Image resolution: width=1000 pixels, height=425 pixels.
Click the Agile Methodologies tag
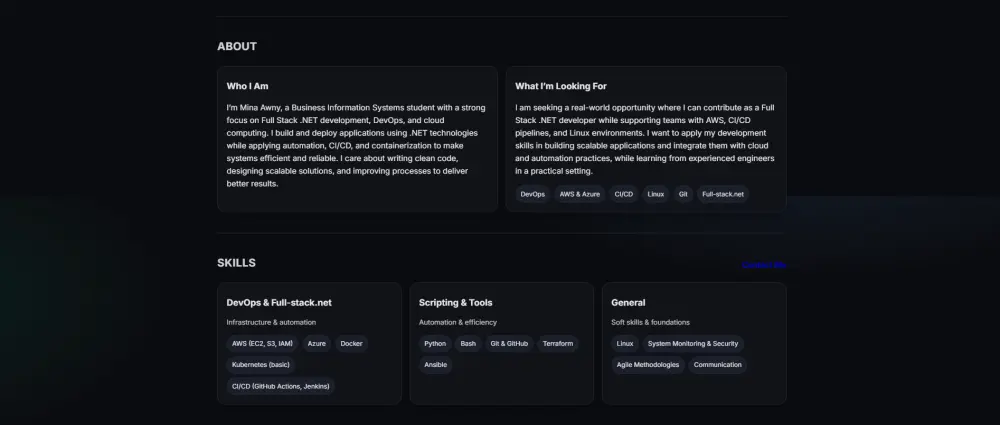click(x=648, y=365)
